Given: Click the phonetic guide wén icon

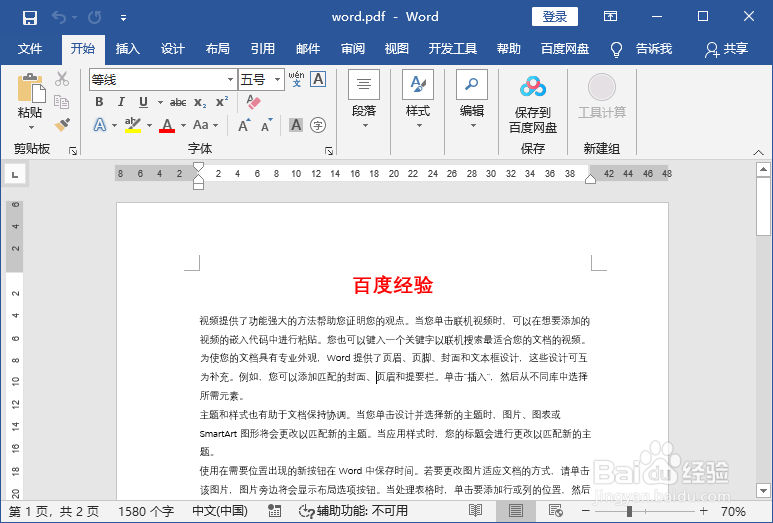Looking at the screenshot, I should 296,79.
